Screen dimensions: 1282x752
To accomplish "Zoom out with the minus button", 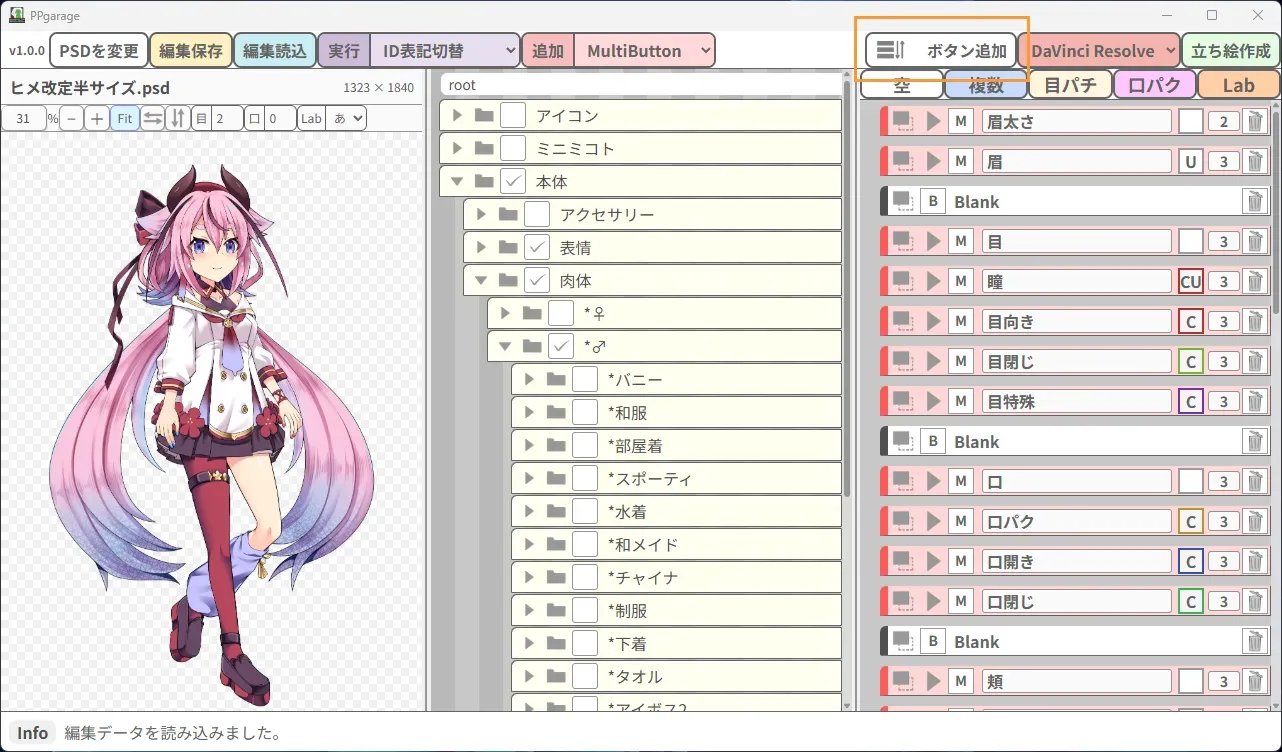I will 71,118.
